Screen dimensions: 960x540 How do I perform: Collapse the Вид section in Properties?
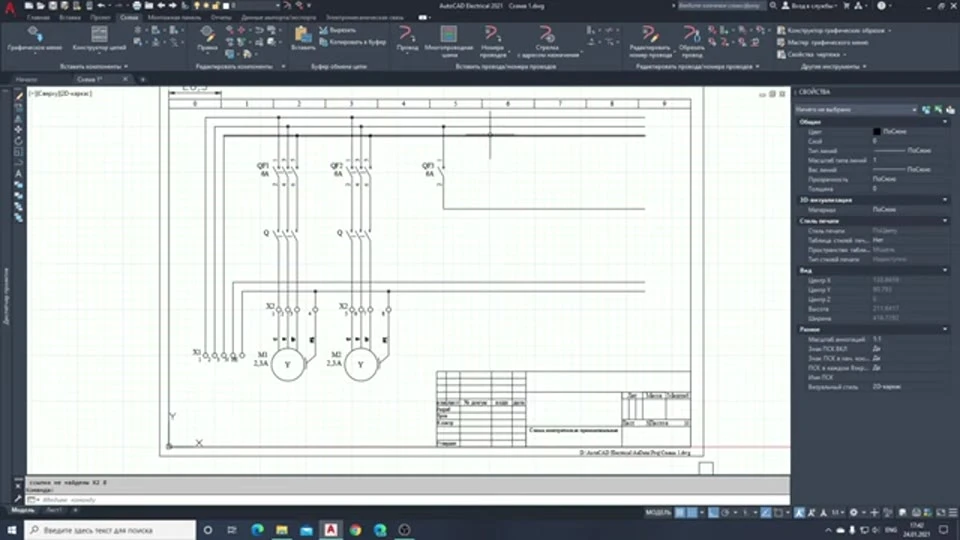945,270
